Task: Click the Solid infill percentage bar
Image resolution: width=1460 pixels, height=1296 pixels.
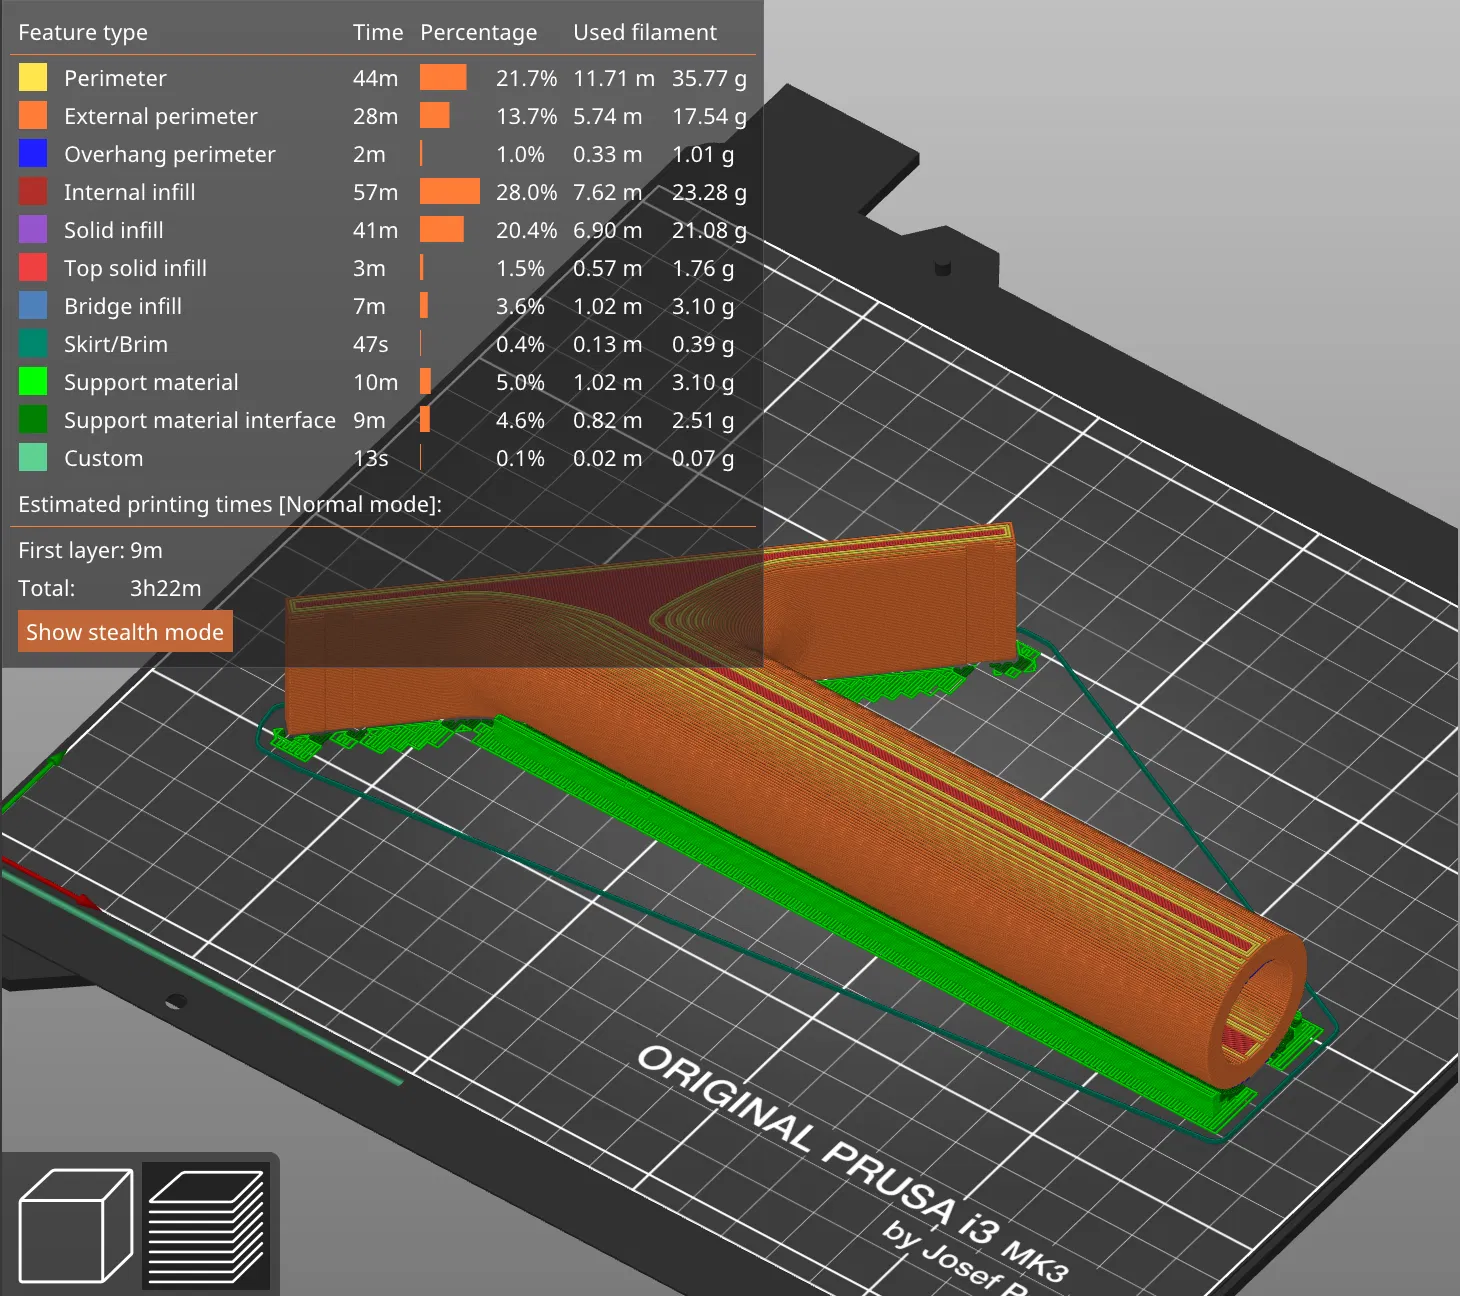Action: [442, 230]
